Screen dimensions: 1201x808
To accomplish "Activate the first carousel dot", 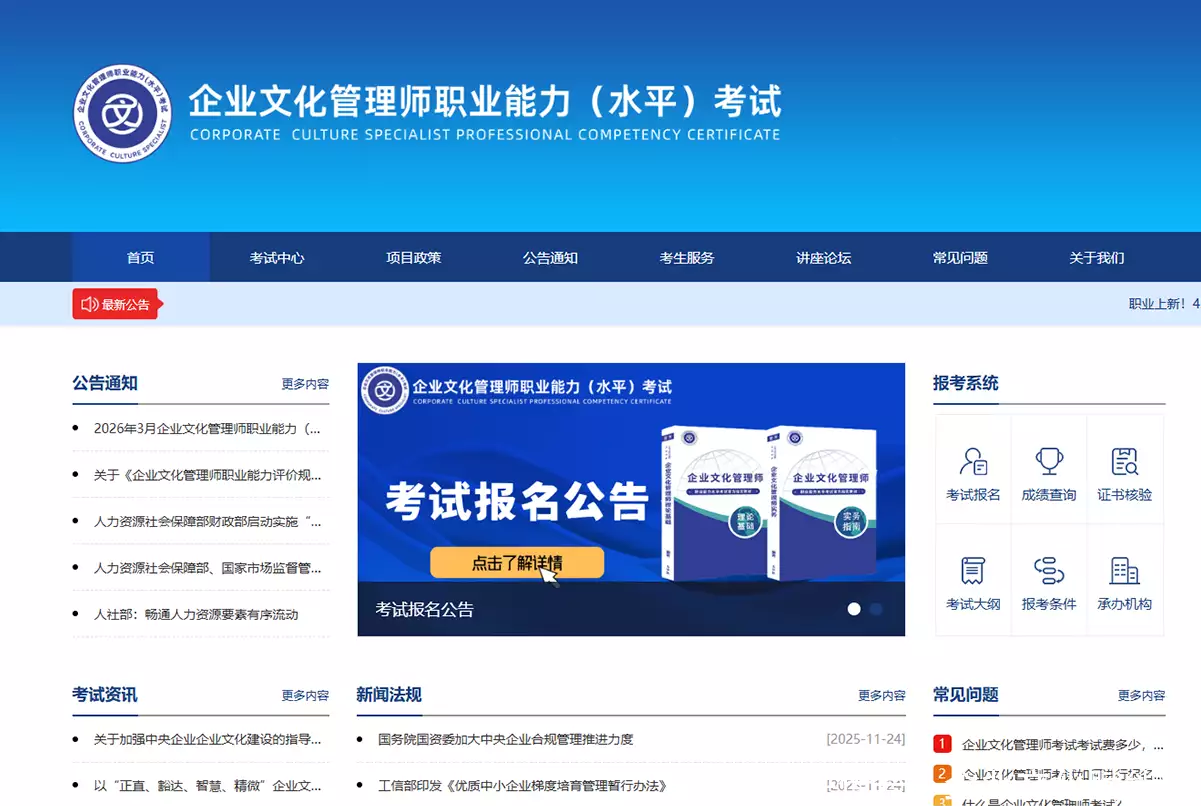I will click(855, 608).
